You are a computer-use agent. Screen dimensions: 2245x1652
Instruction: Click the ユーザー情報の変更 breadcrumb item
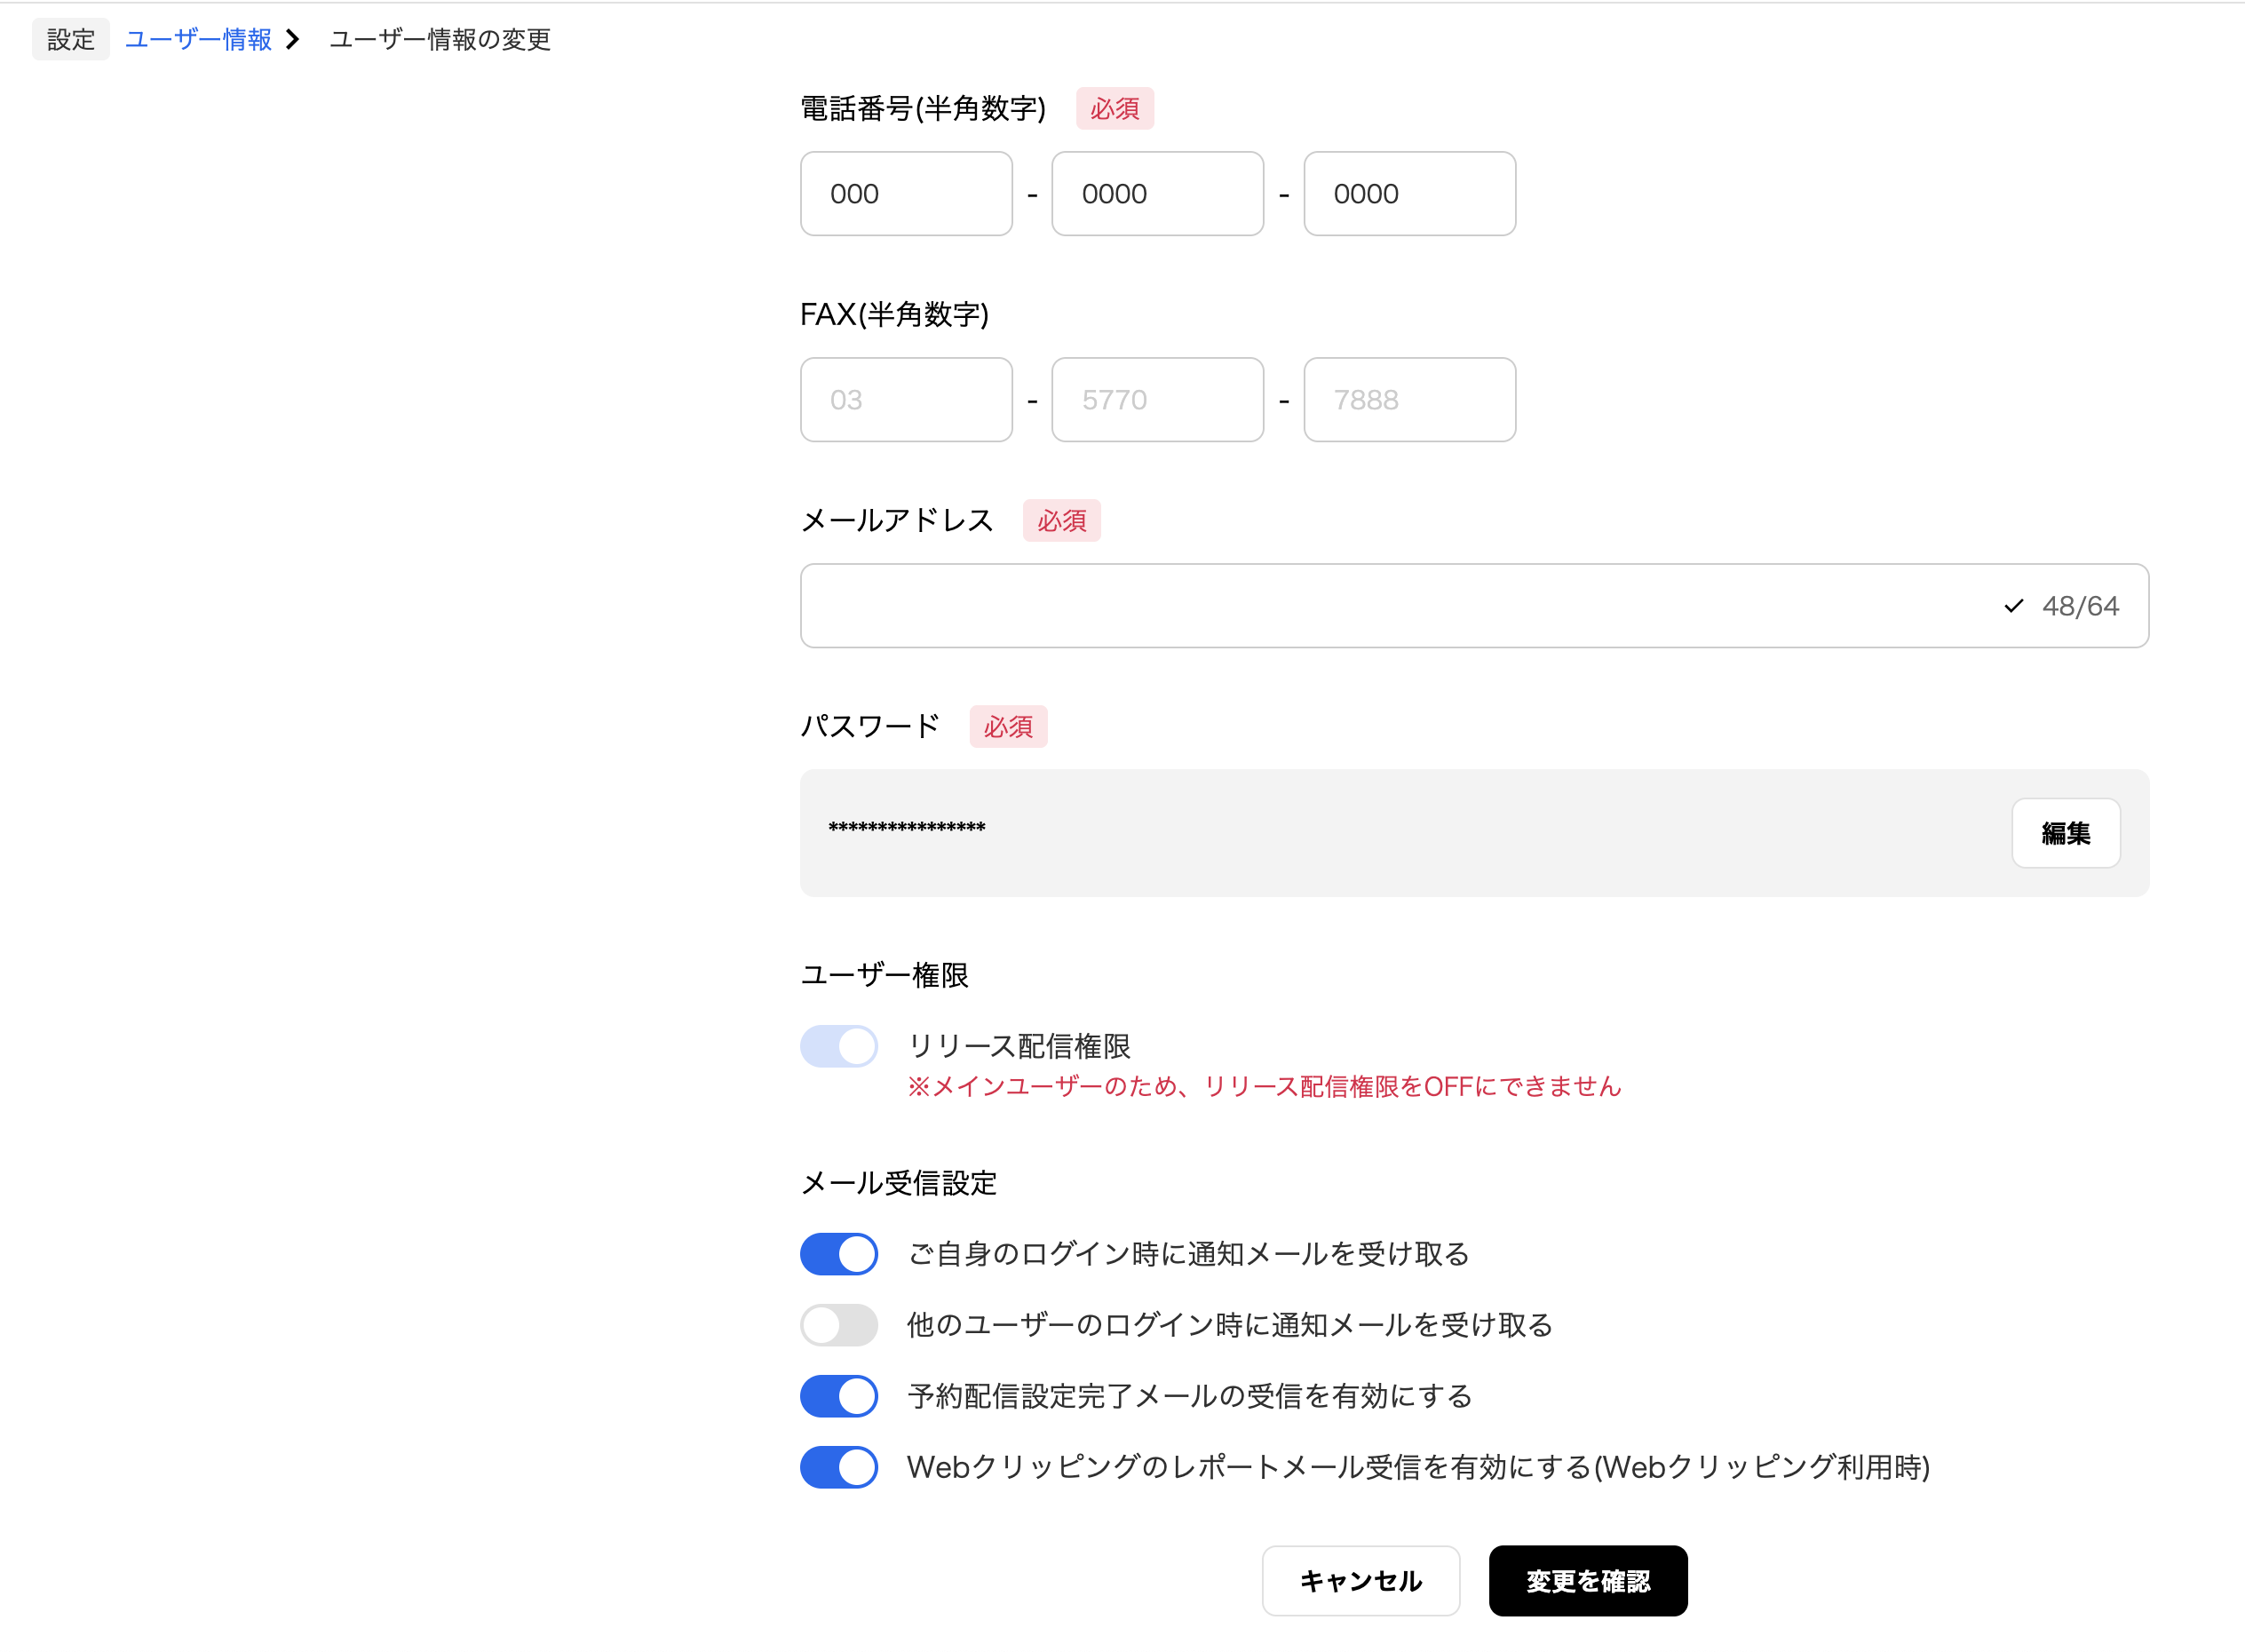[439, 40]
